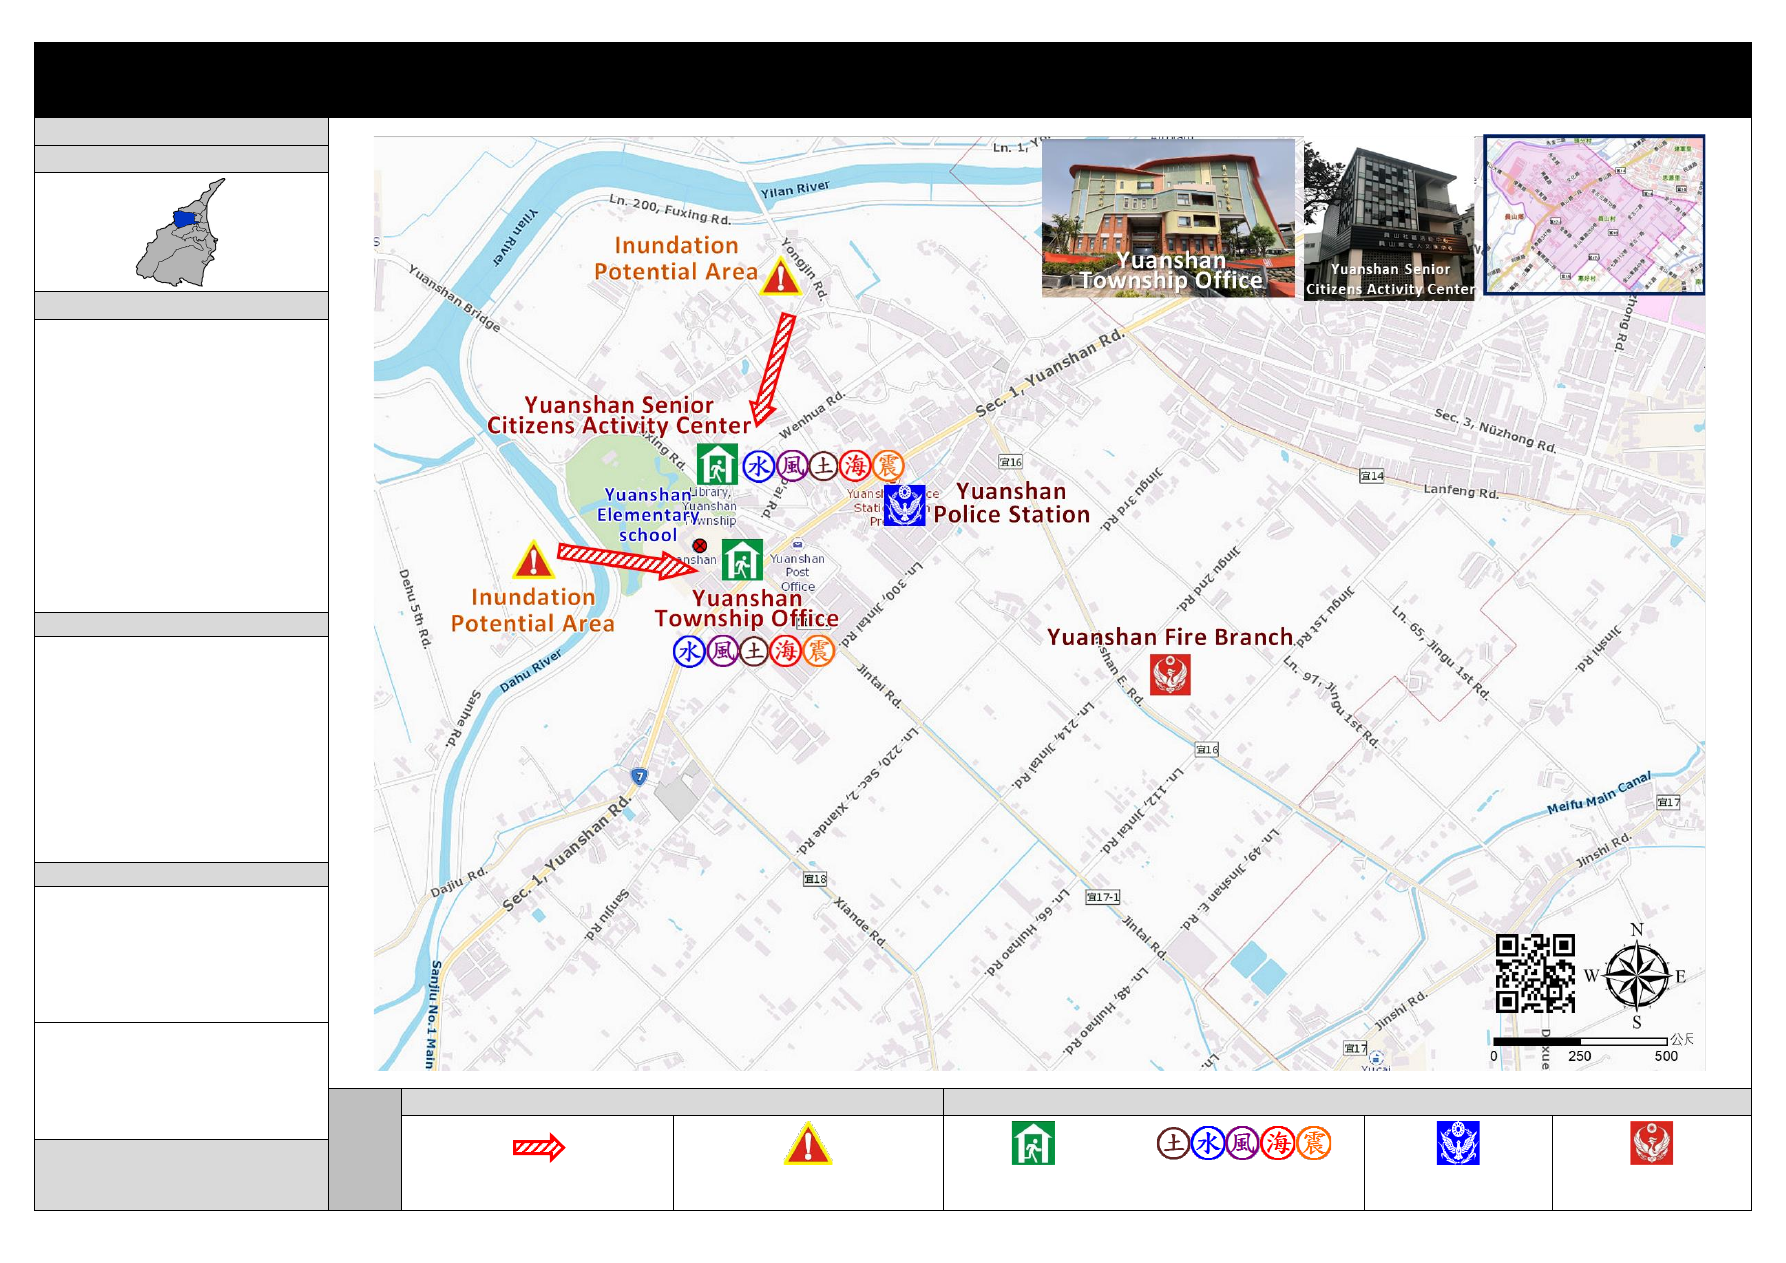Screen dimensions: 1786x1263
Task: Click the red dot marker at Yuanshan Elementary school
Action: tap(700, 546)
